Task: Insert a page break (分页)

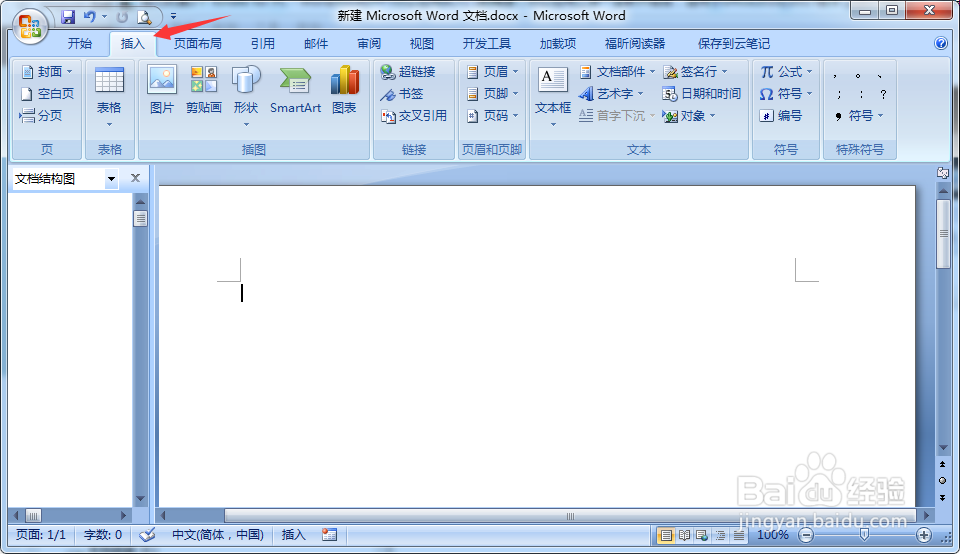Action: point(40,115)
